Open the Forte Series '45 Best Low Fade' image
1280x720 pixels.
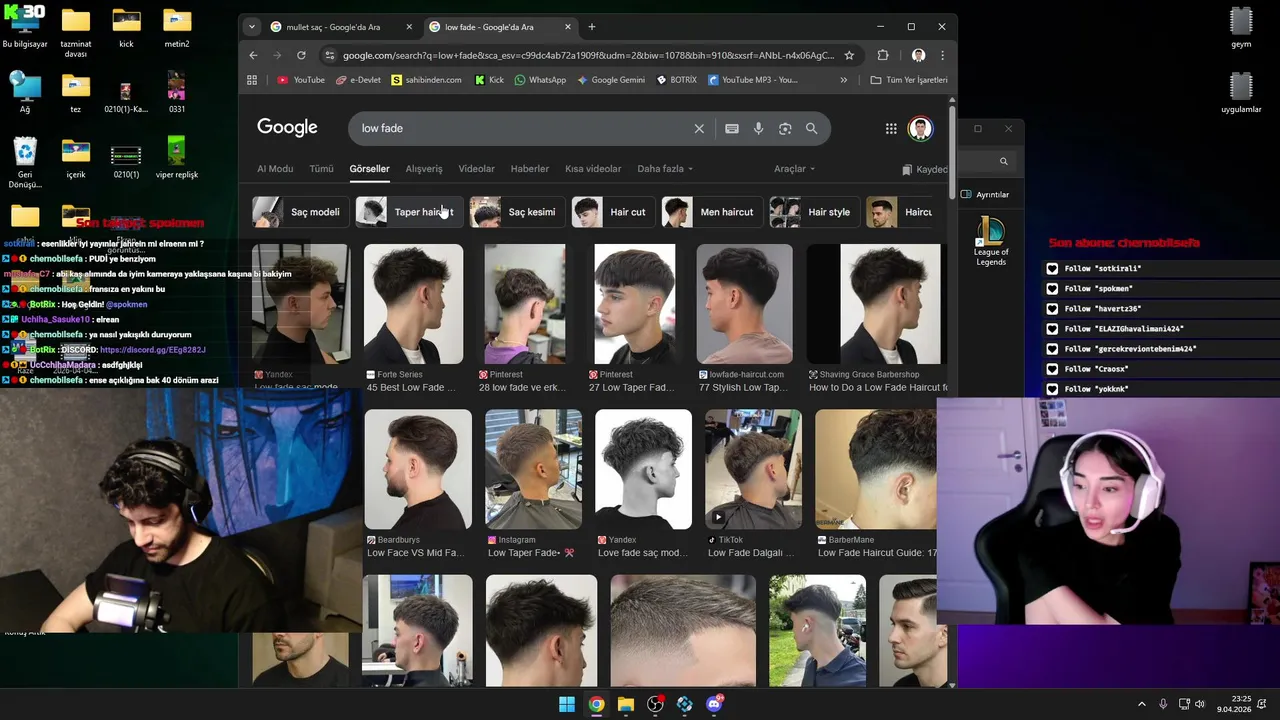(x=413, y=304)
